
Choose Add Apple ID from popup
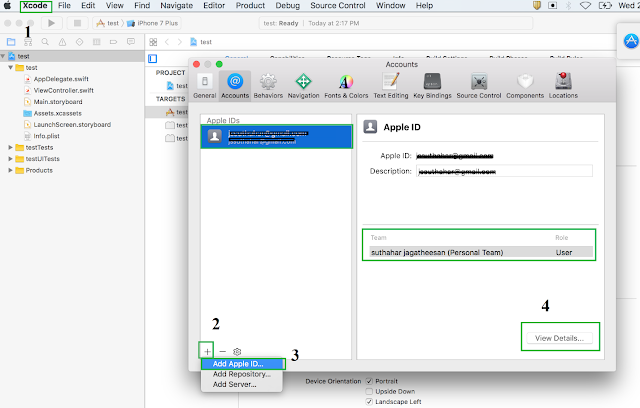tap(243, 364)
